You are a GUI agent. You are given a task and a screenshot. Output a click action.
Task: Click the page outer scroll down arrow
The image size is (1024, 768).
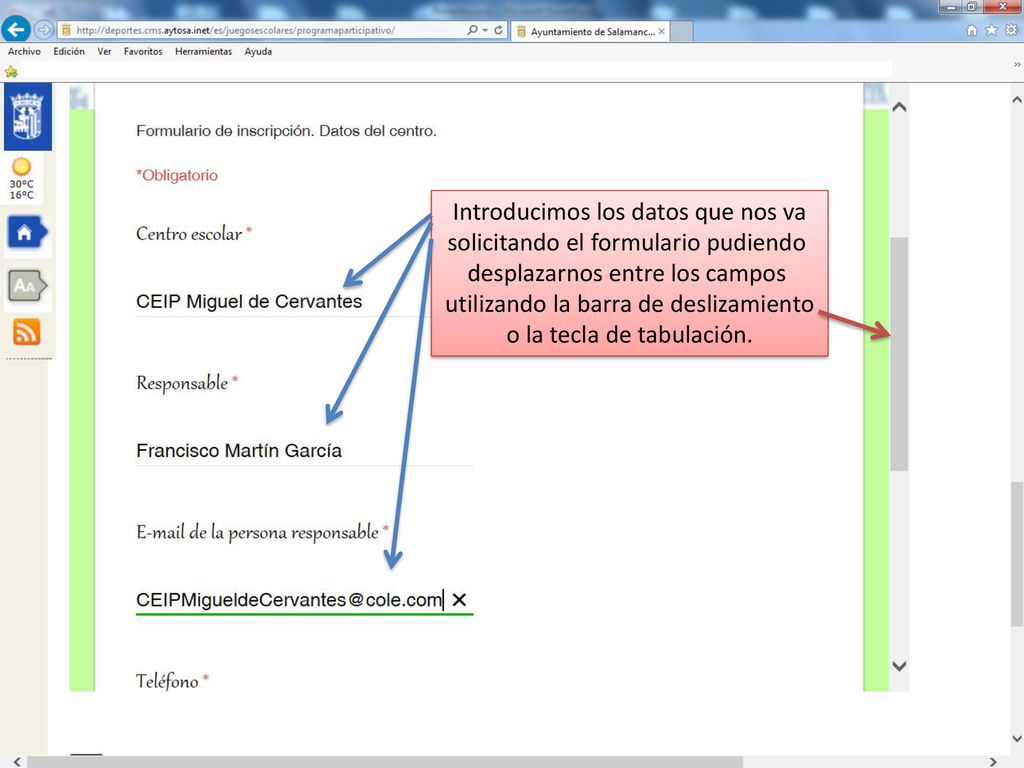(1017, 739)
